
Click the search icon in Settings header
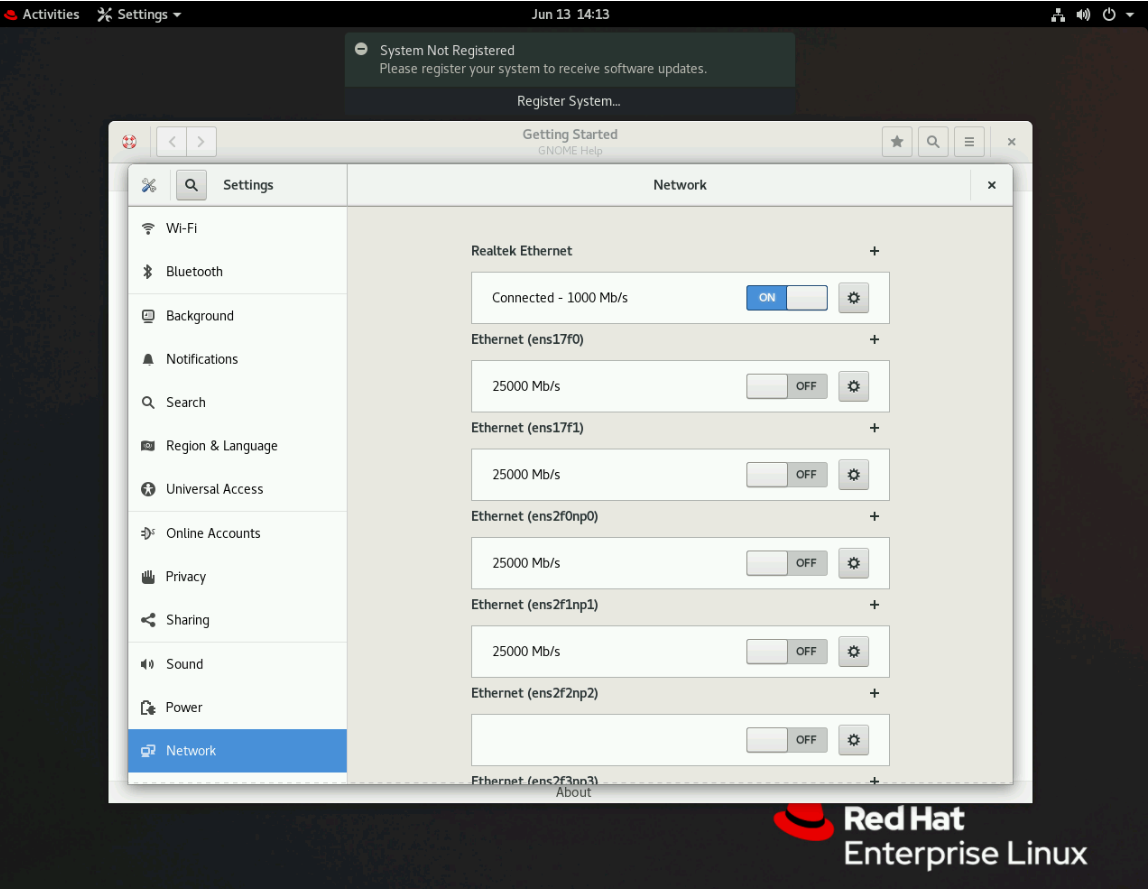191,185
